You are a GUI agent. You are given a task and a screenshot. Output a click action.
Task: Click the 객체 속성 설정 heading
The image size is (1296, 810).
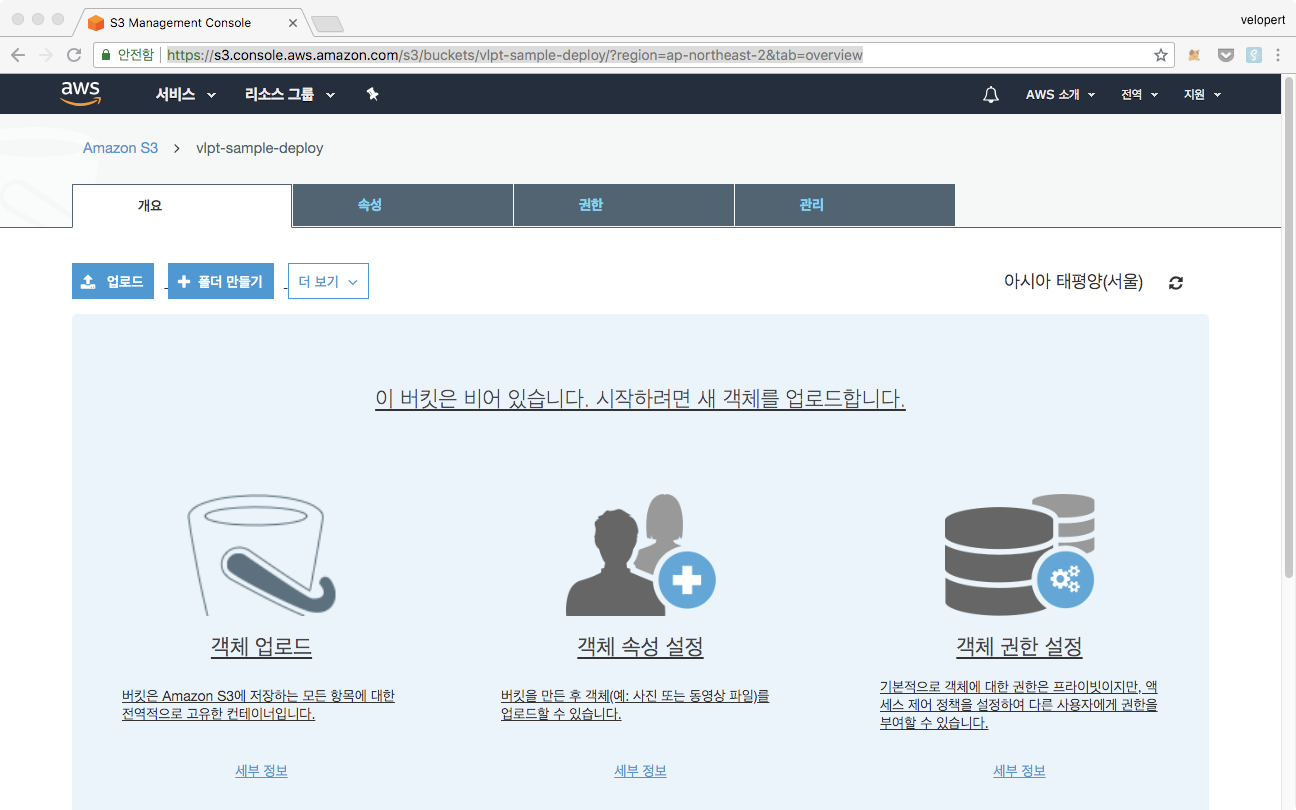(x=640, y=646)
